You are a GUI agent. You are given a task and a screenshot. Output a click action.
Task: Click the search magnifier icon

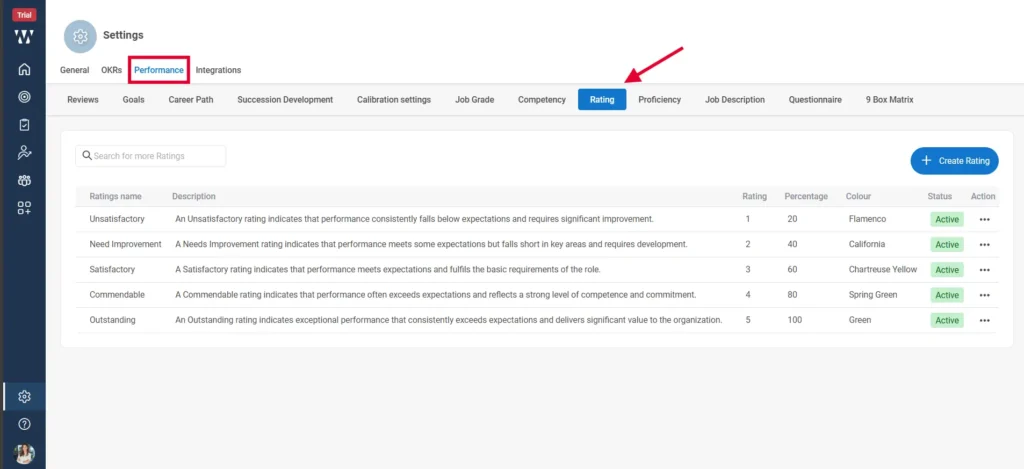point(87,156)
